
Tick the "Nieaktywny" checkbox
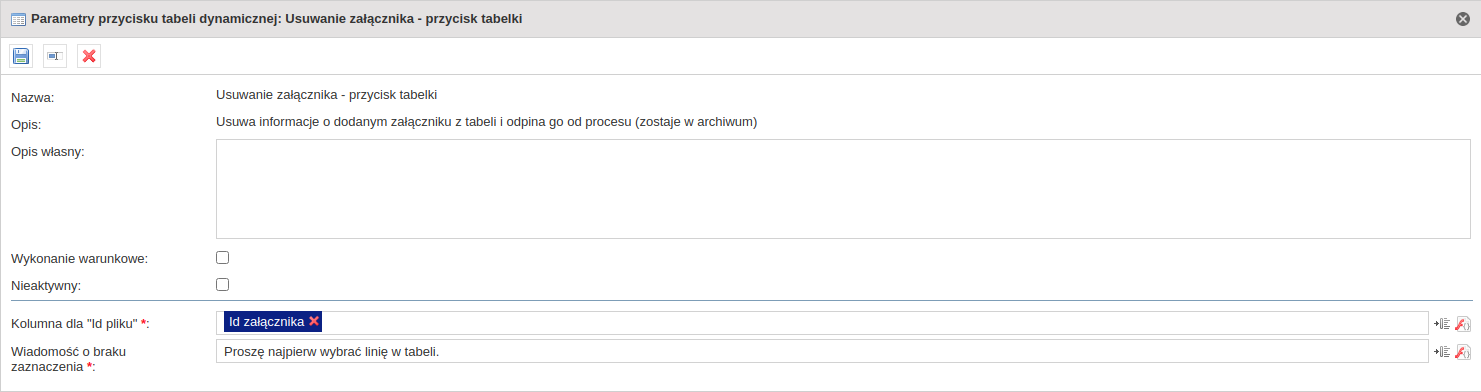tap(223, 284)
